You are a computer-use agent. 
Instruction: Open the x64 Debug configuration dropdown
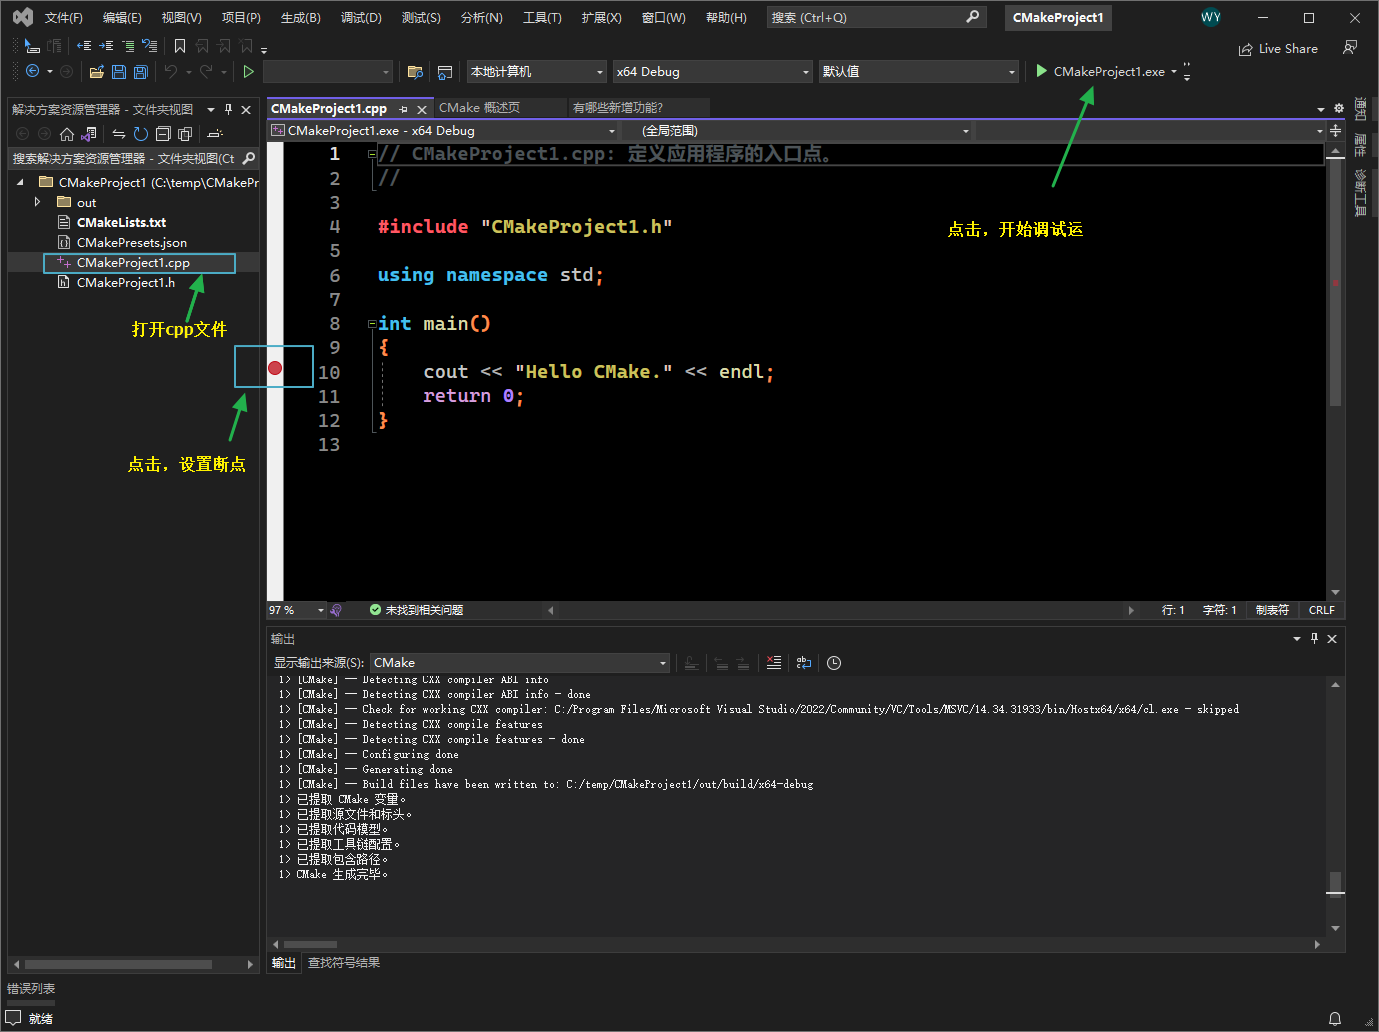click(712, 71)
